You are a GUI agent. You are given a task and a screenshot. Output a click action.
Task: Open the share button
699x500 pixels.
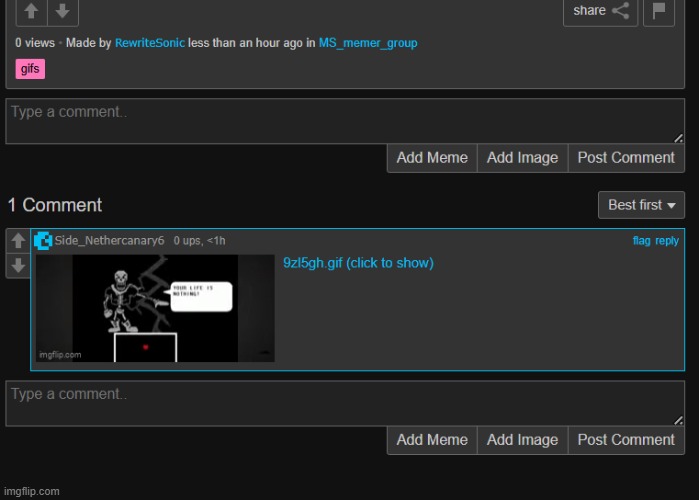coord(600,11)
